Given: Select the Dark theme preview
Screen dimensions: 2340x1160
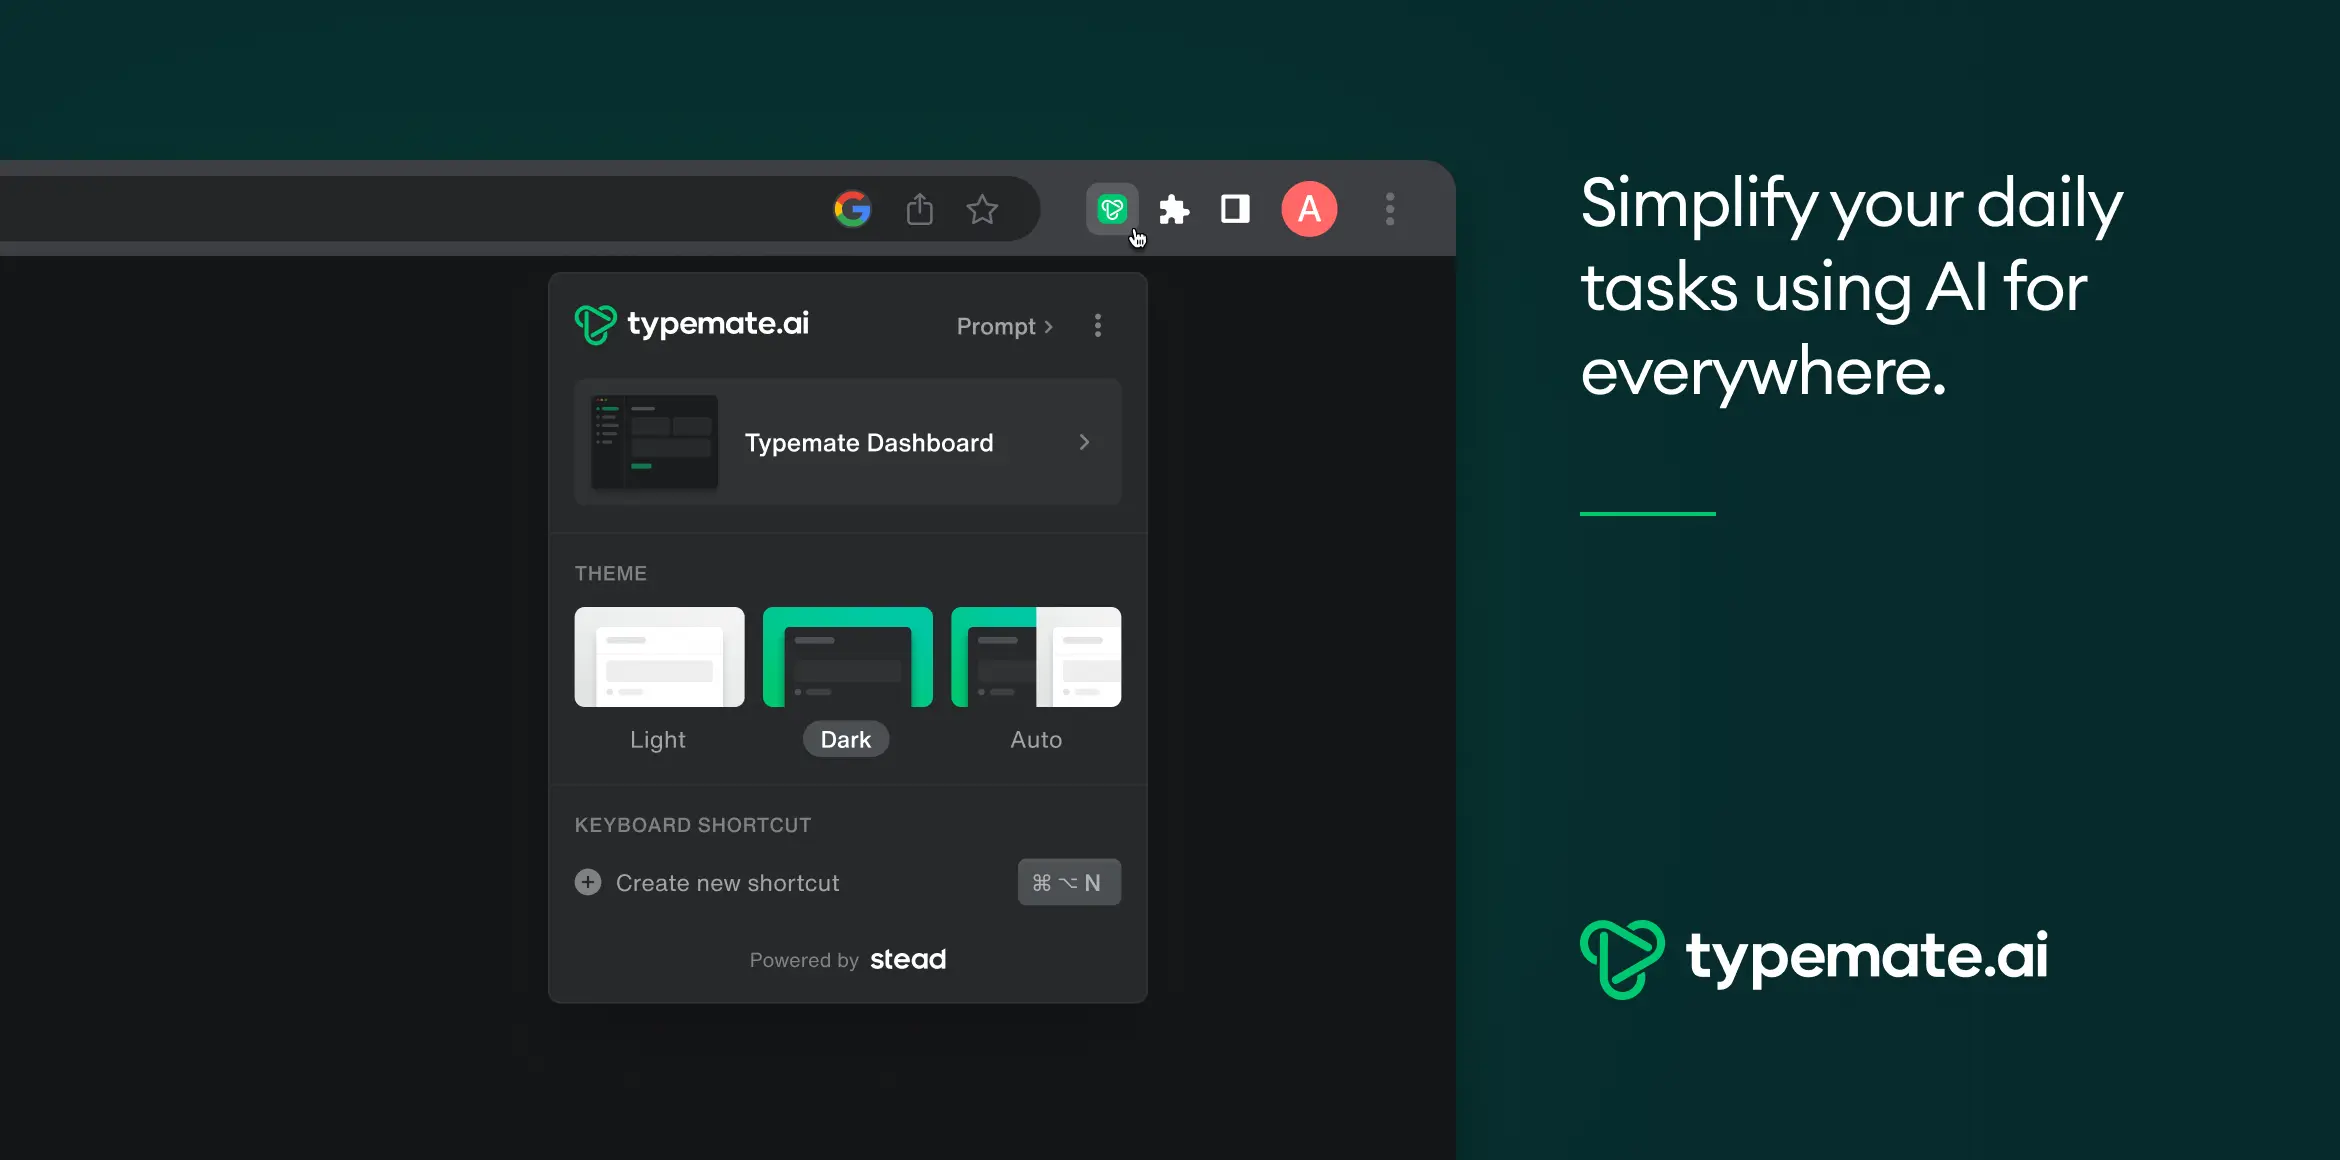Looking at the screenshot, I should (x=847, y=657).
